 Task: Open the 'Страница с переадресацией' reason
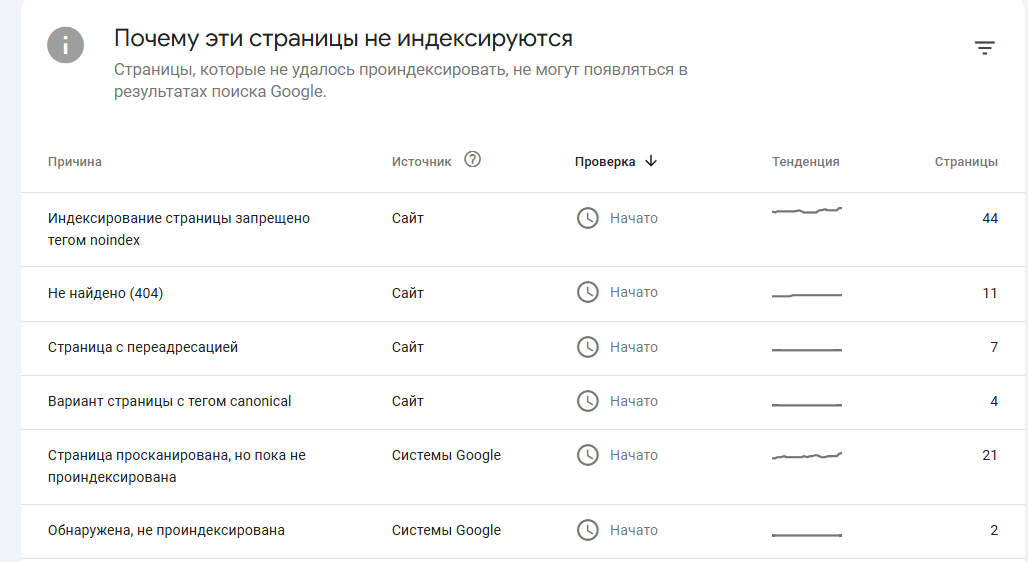click(x=143, y=347)
